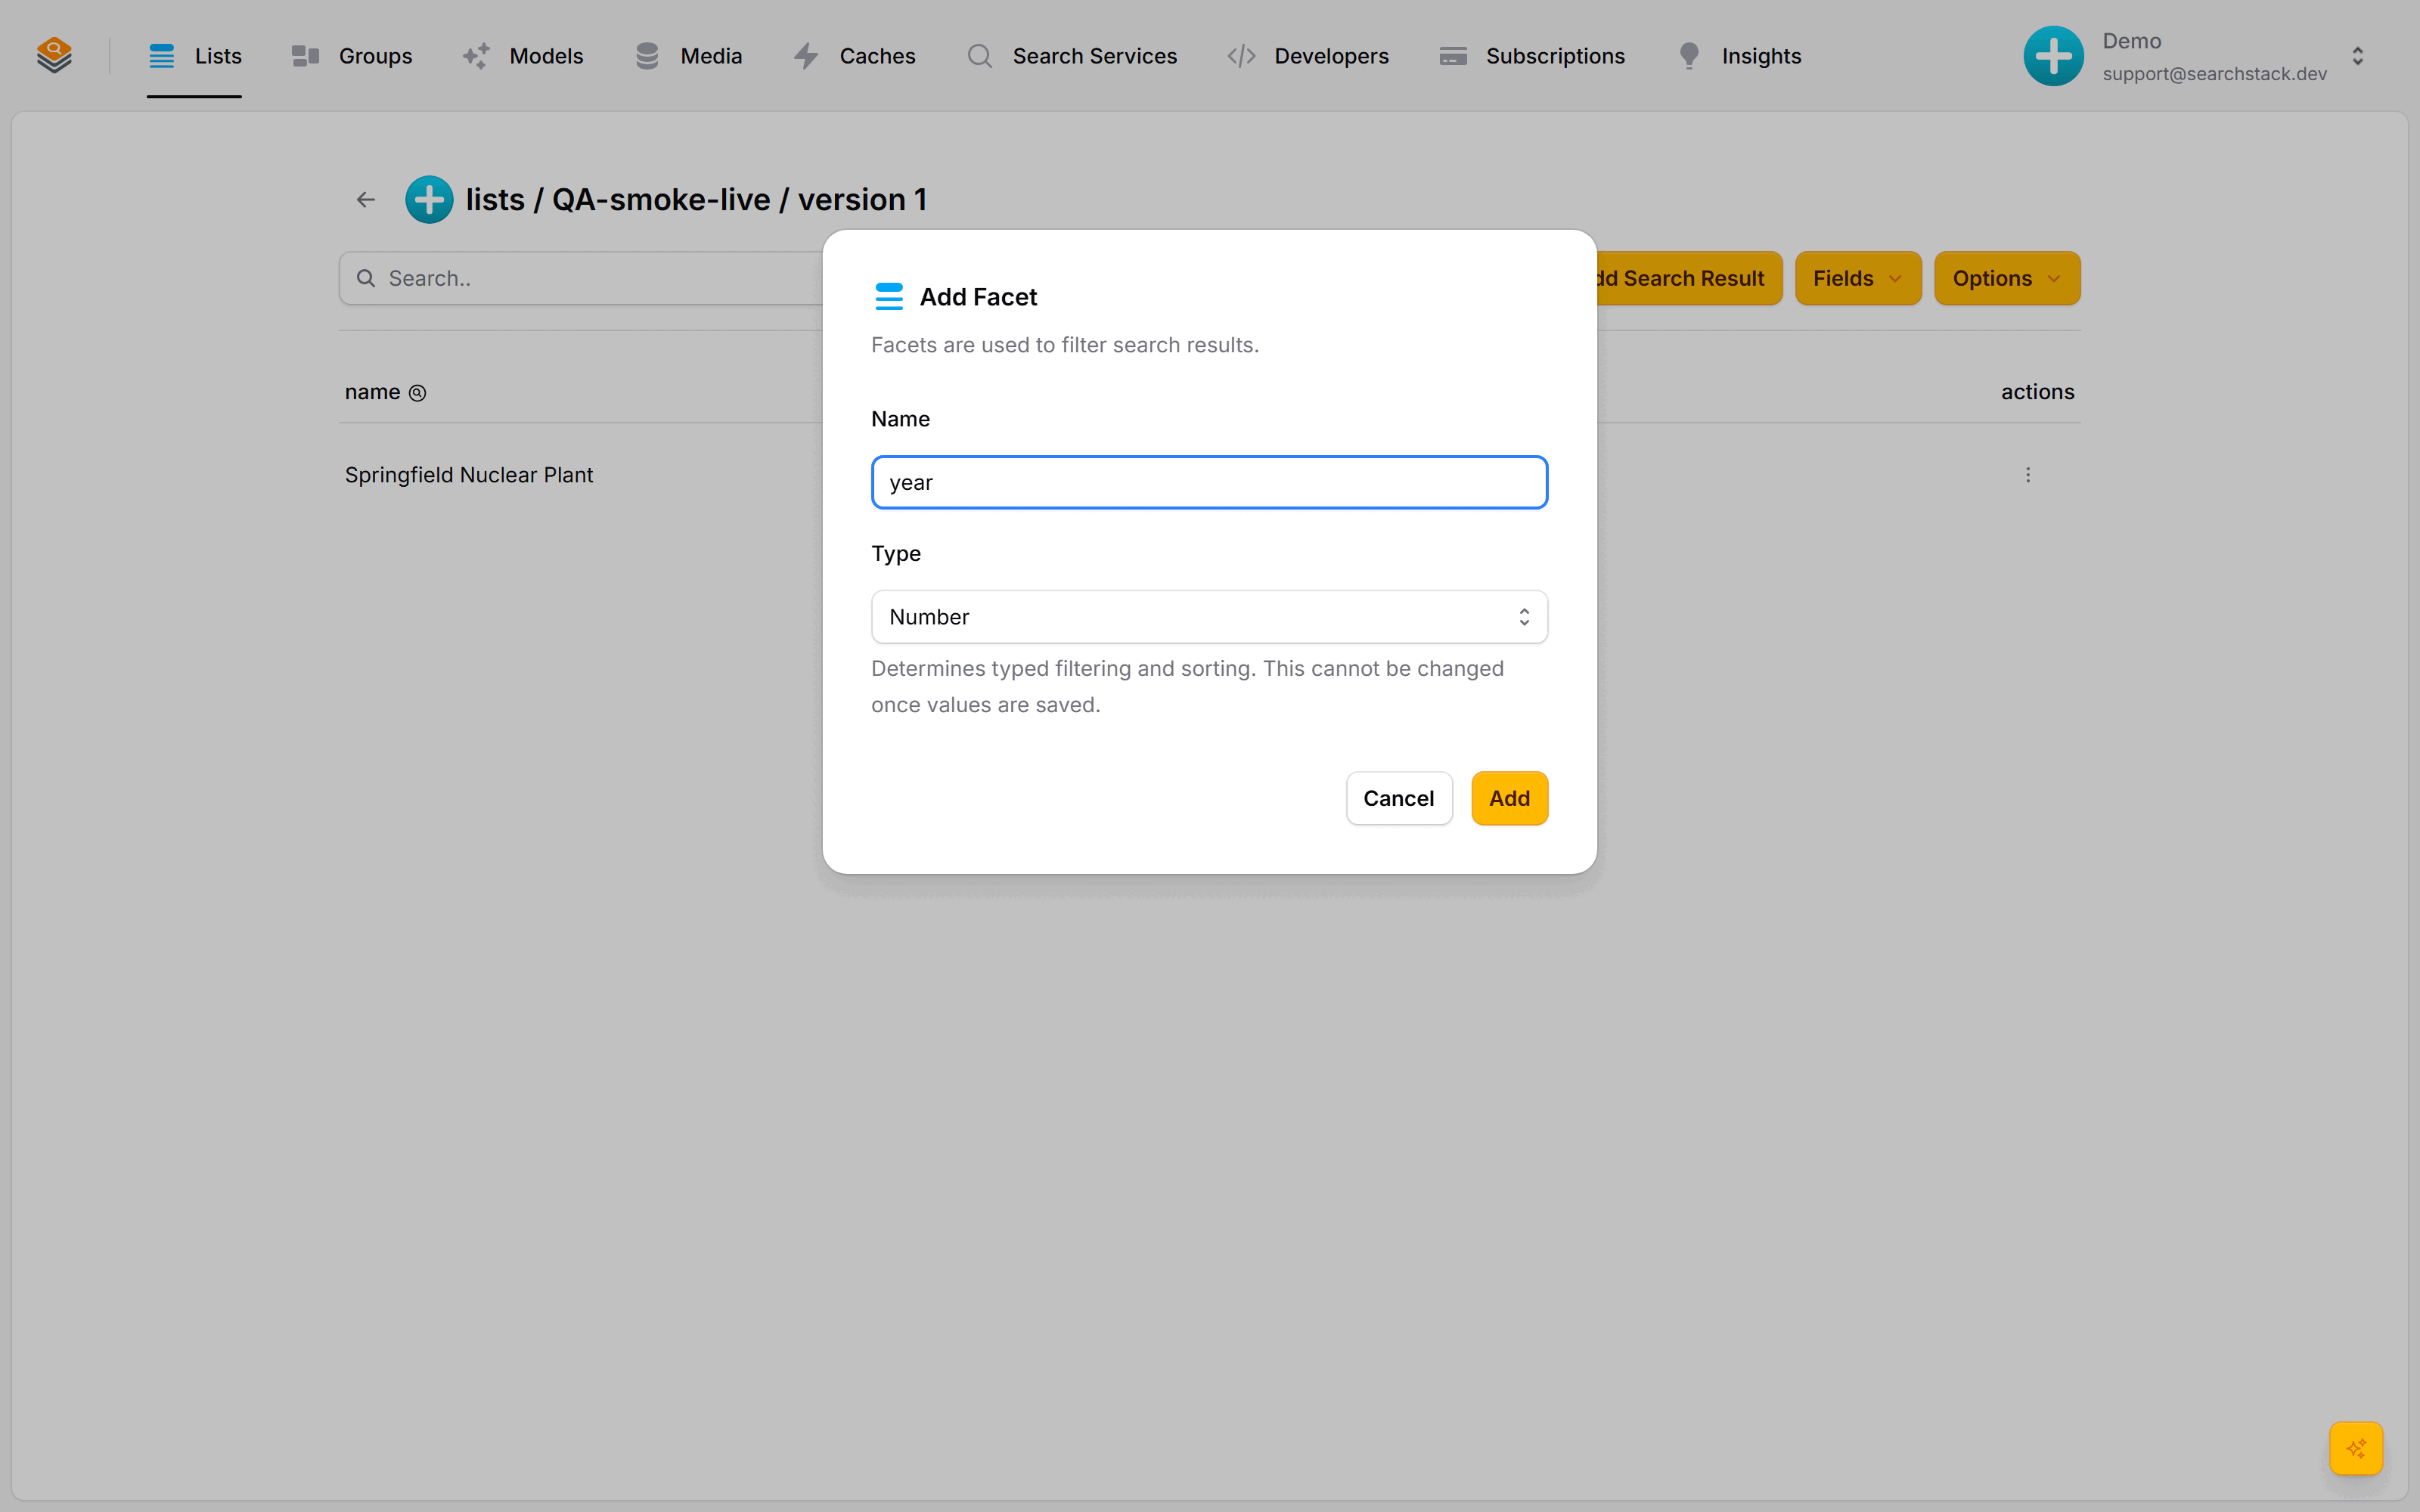Click the up-down arrows on the Type select

tap(1524, 617)
